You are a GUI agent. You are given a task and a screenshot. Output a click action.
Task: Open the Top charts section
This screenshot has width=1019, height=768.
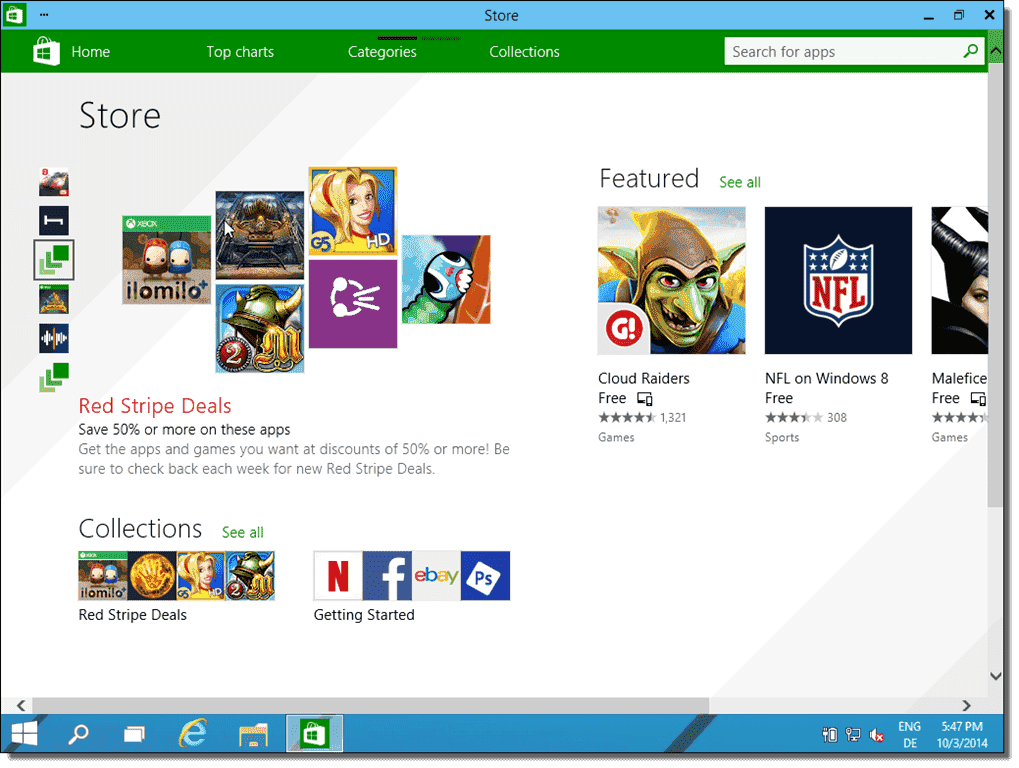[239, 51]
